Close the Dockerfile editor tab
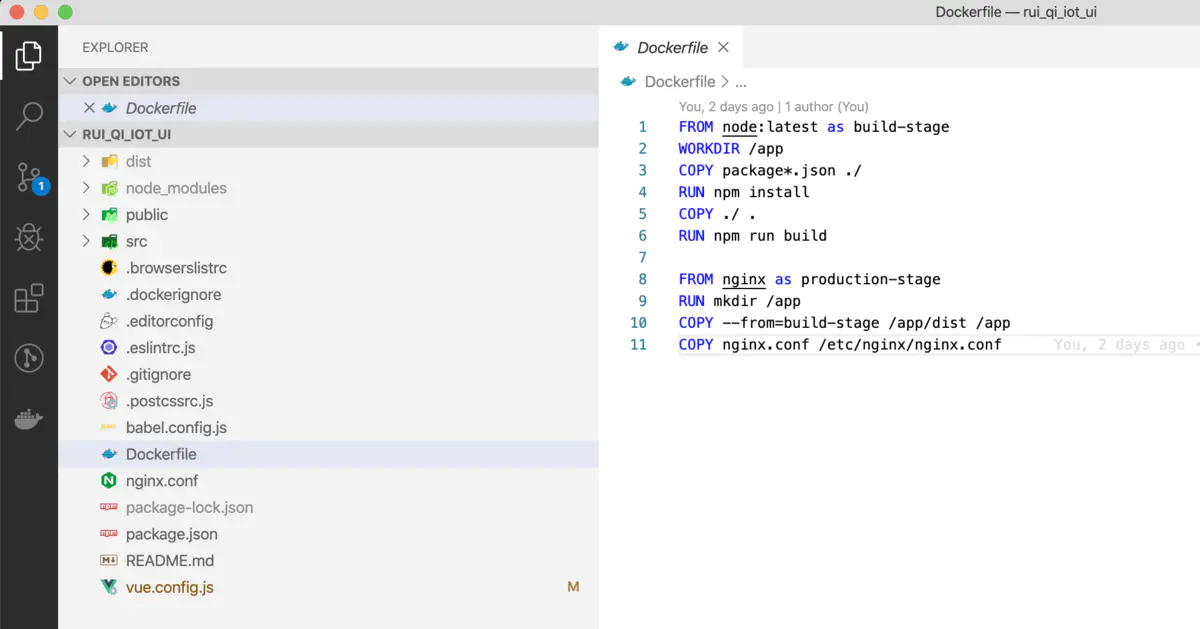1200x629 pixels. (x=723, y=47)
